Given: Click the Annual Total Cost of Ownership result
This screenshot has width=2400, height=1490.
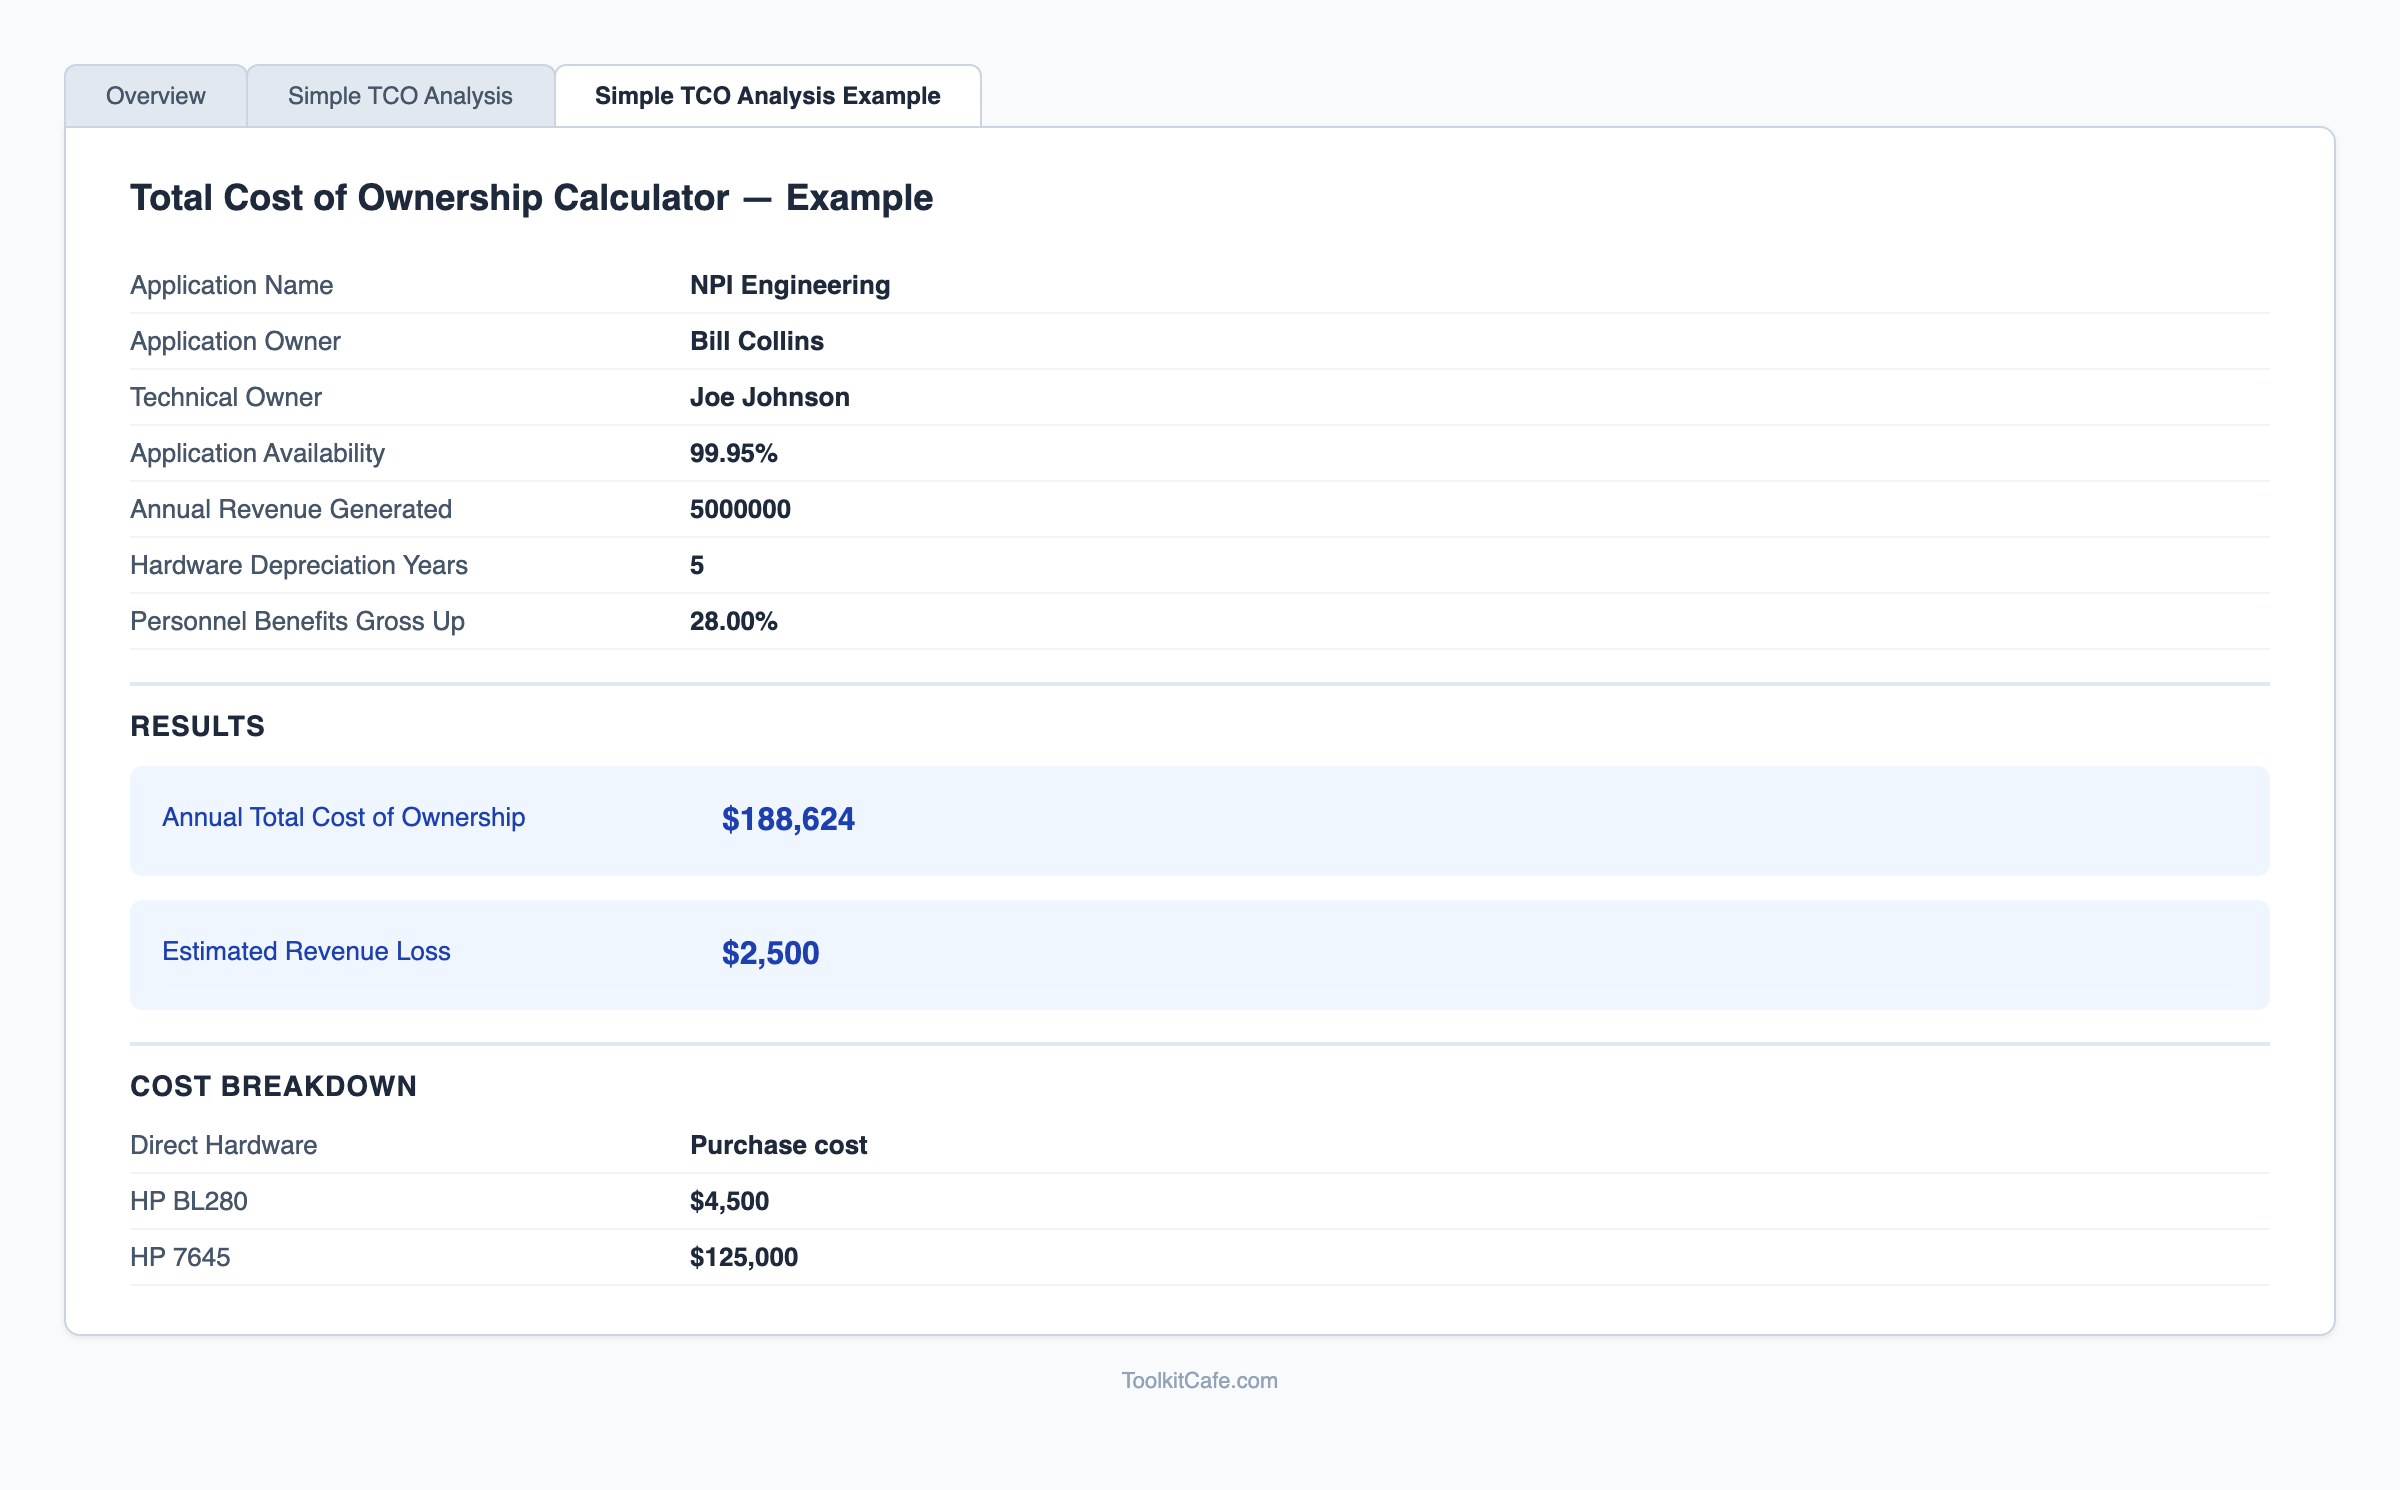Looking at the screenshot, I should click(x=343, y=818).
